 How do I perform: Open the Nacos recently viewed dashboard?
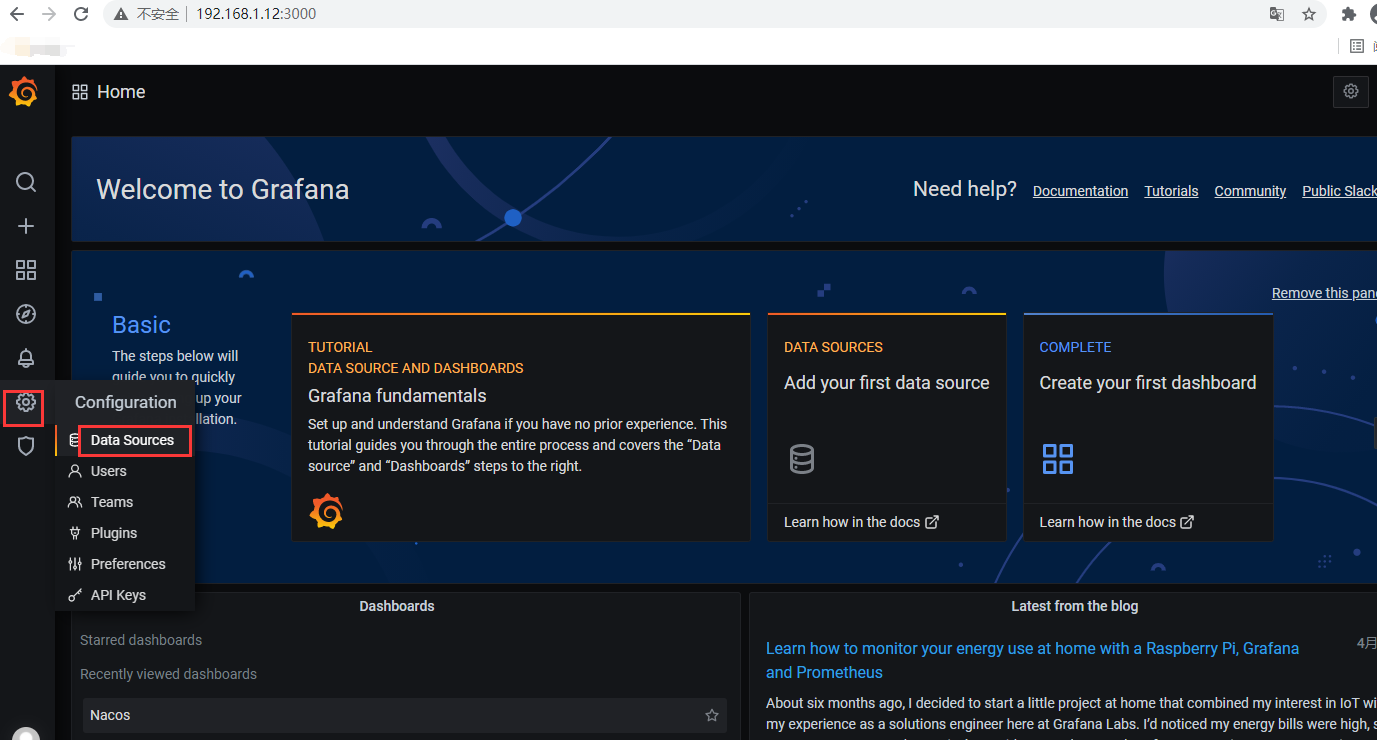tap(110, 715)
